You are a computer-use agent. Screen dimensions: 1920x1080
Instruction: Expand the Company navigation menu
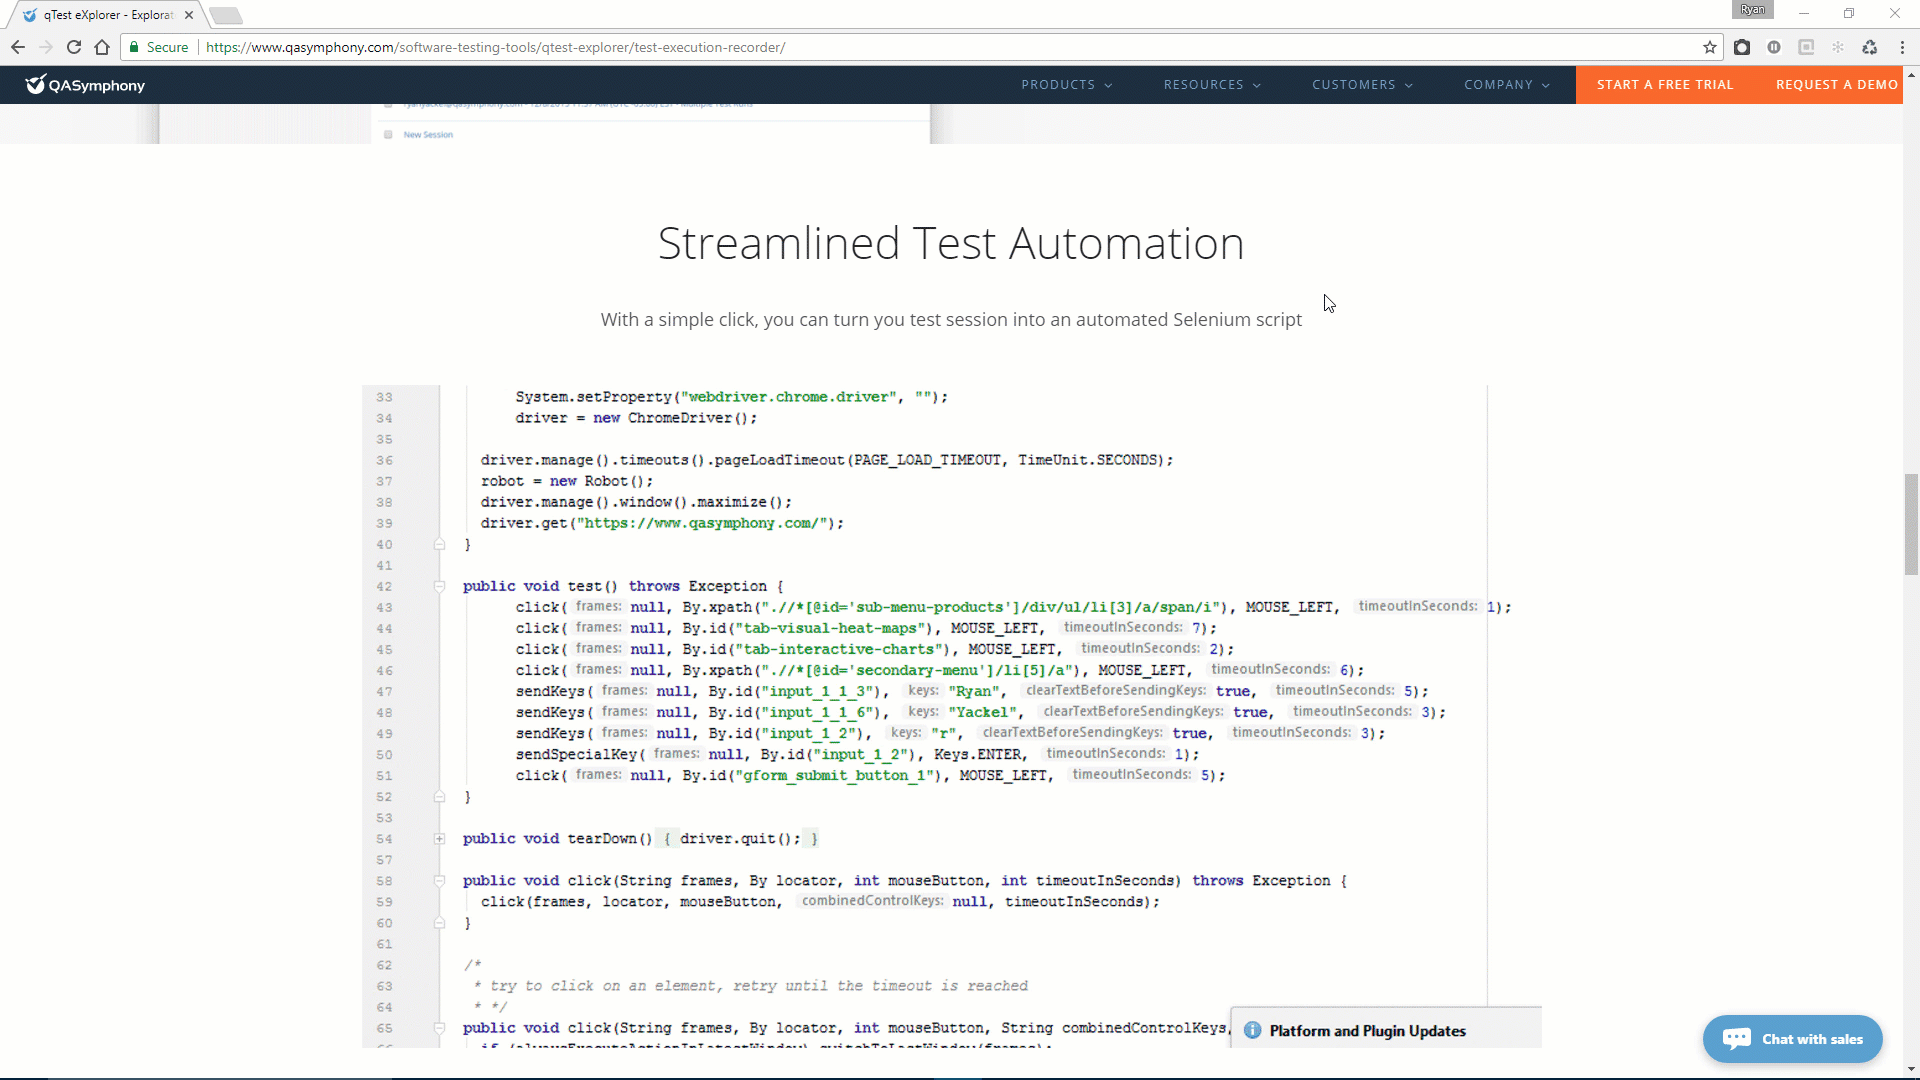1506,85
